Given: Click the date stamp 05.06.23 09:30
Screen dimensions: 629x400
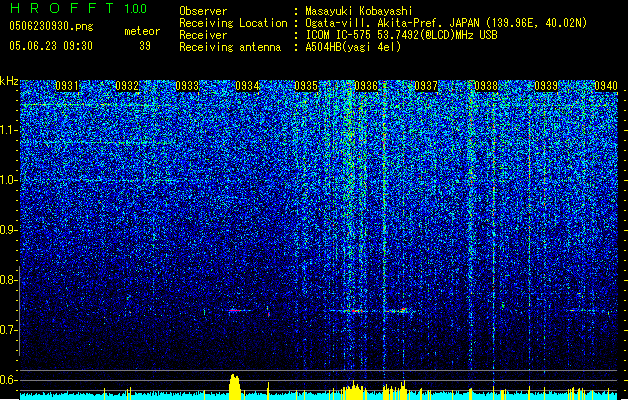Looking at the screenshot, I should coord(51,46).
